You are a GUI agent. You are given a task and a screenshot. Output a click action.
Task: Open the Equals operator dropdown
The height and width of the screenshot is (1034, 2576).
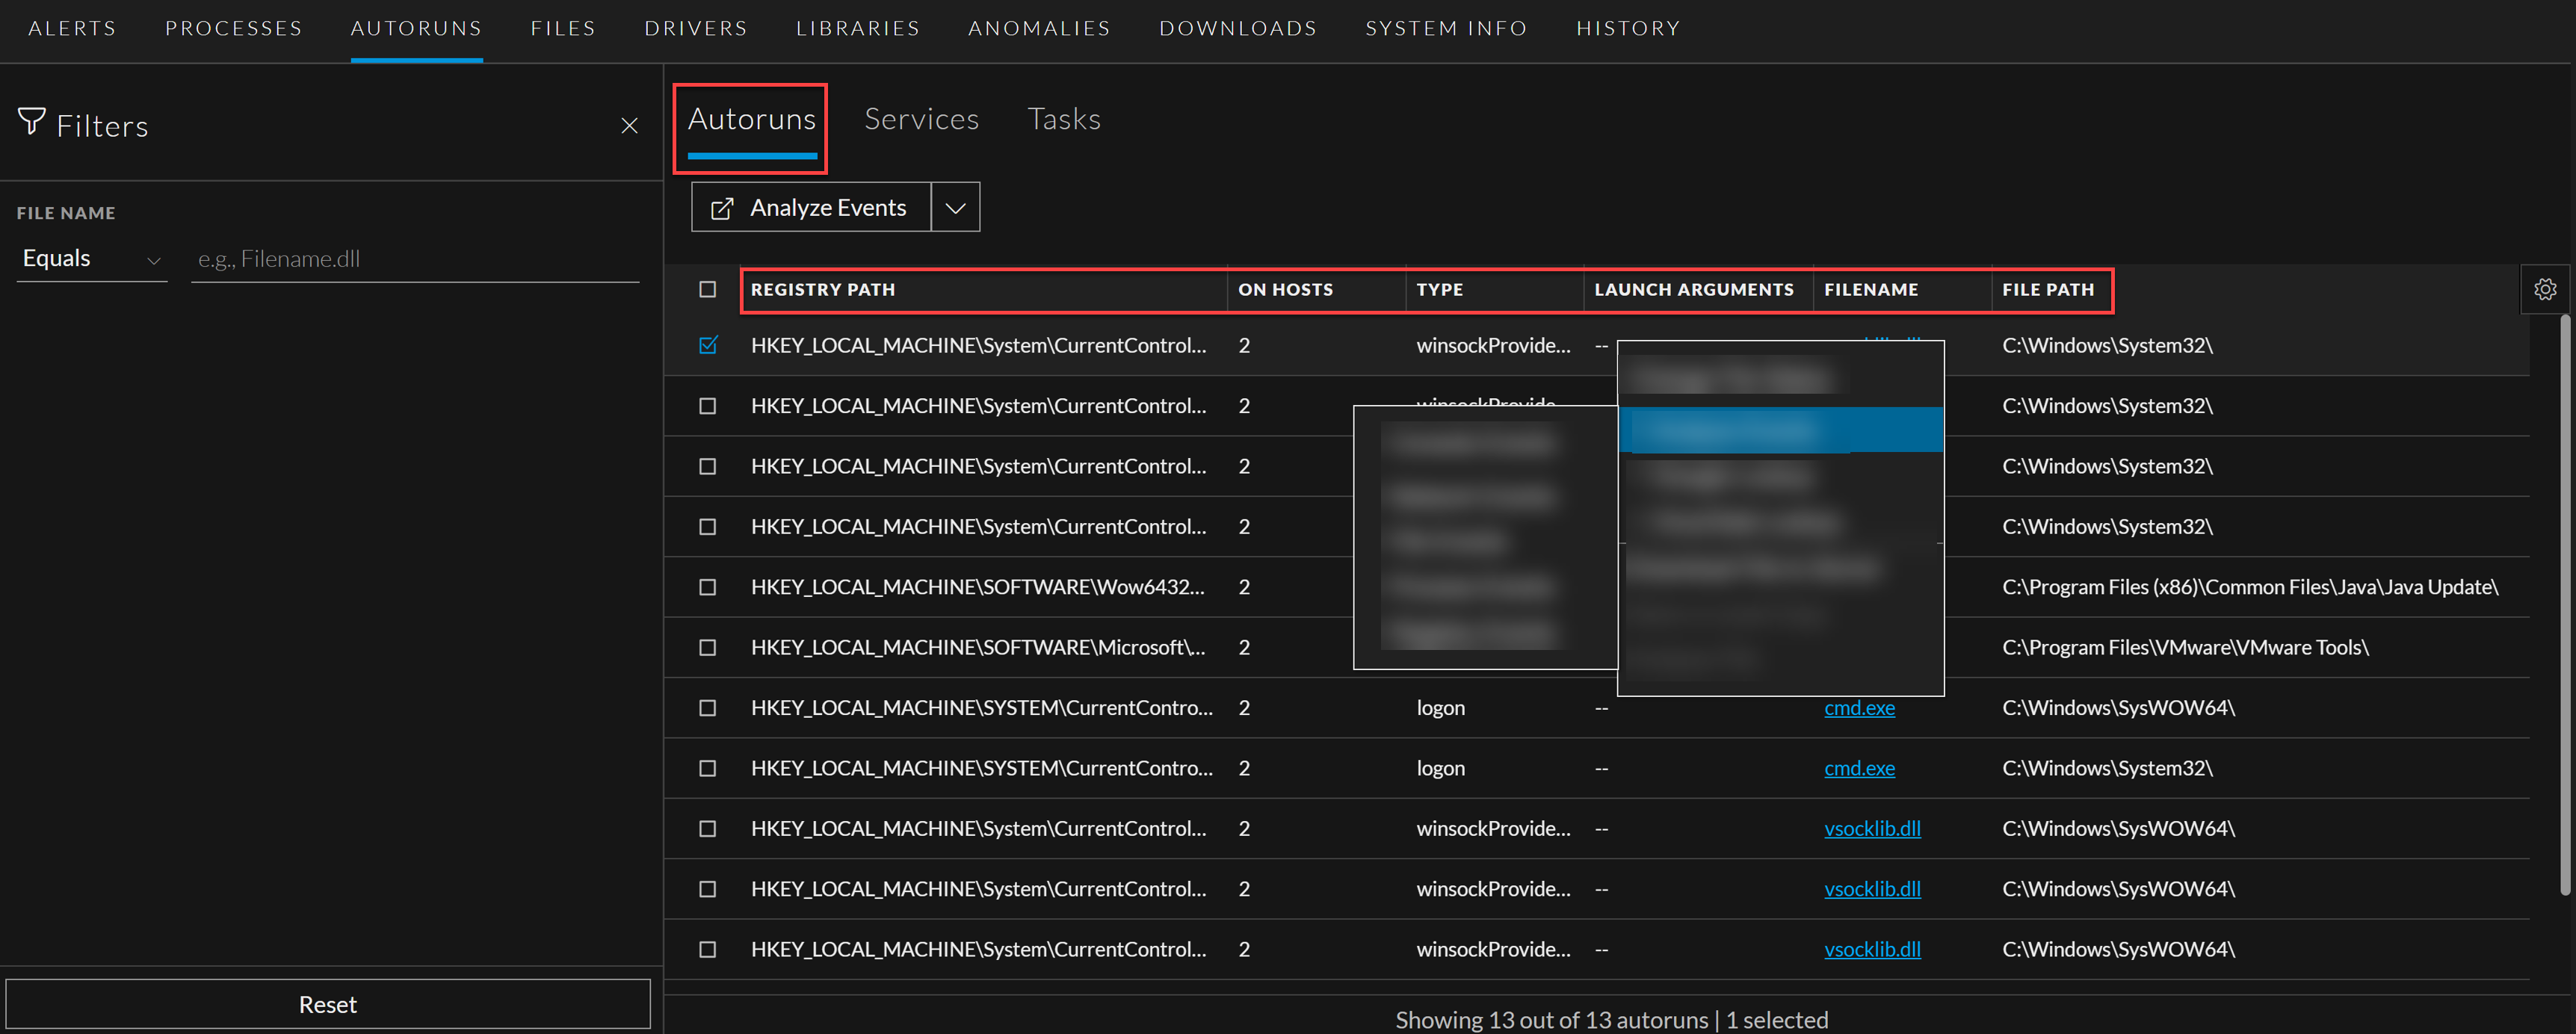click(x=91, y=259)
